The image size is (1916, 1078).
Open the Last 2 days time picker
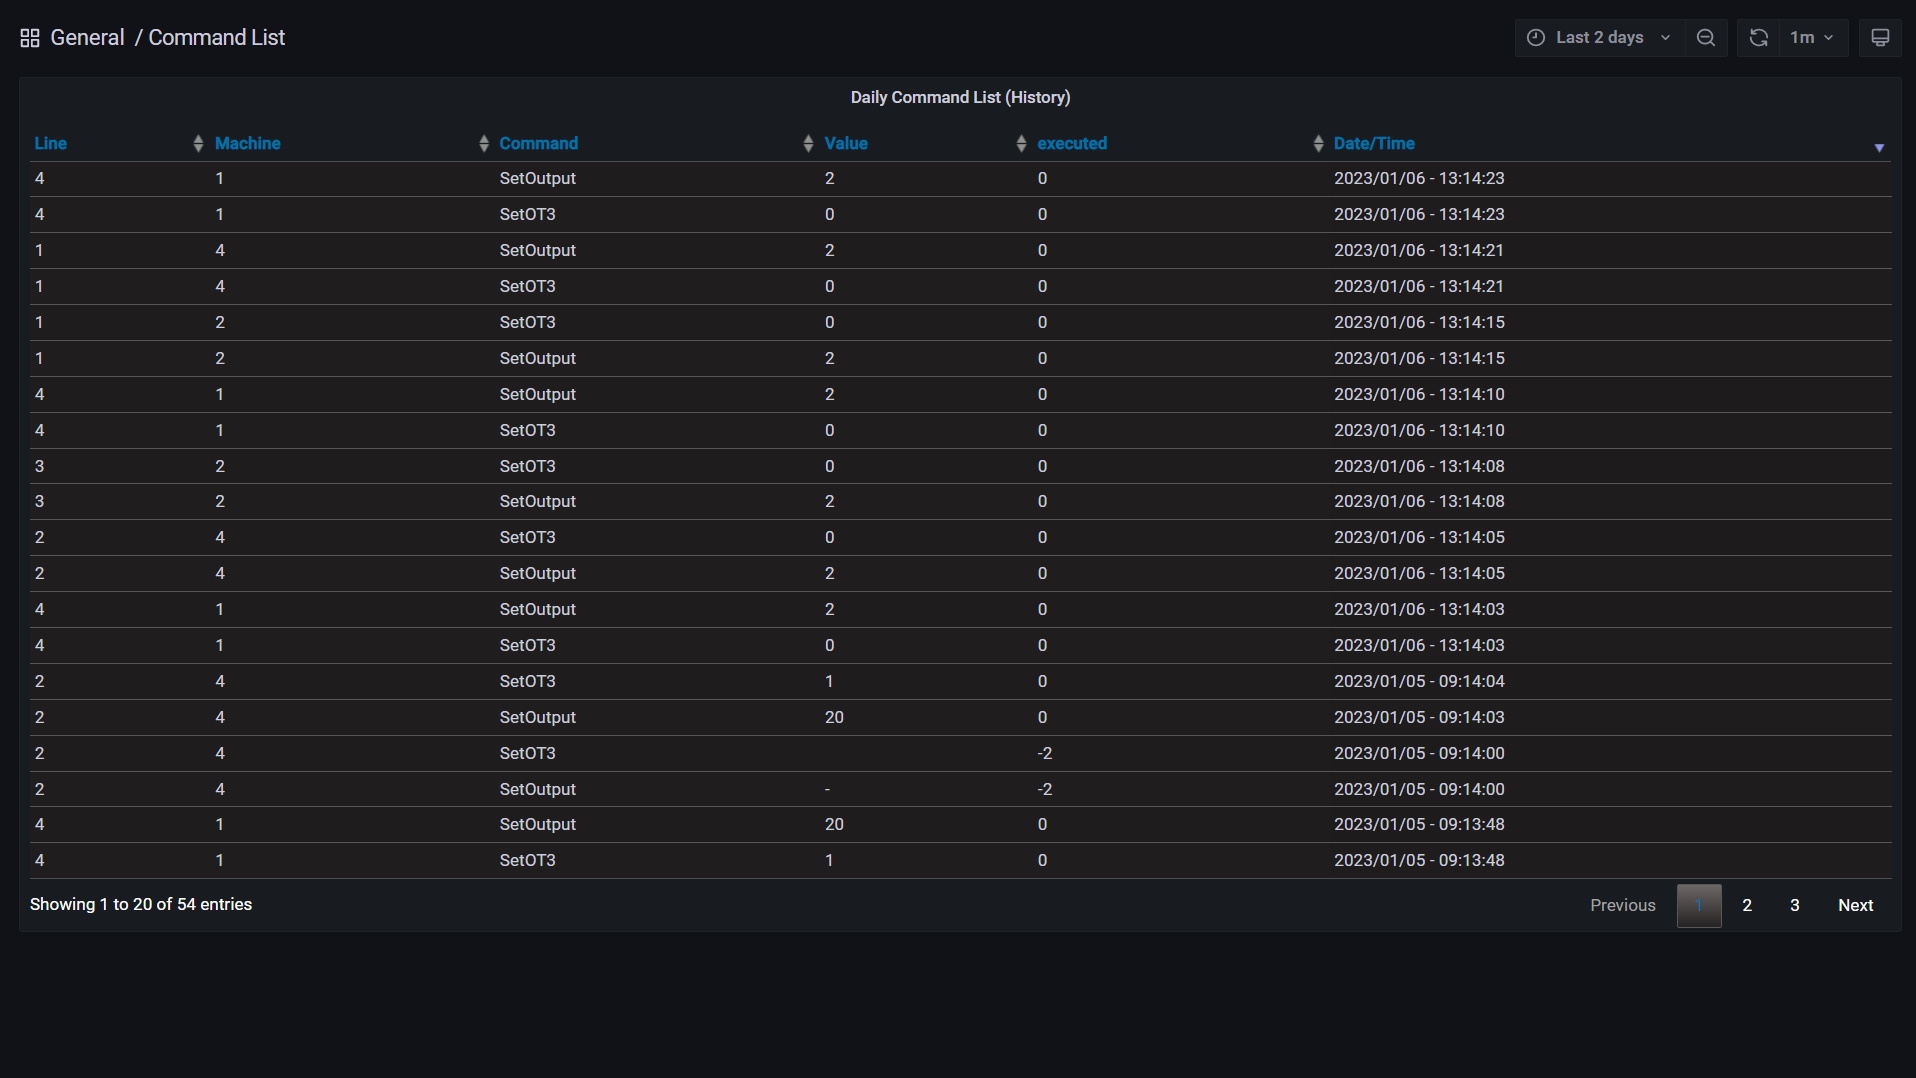pos(1598,38)
